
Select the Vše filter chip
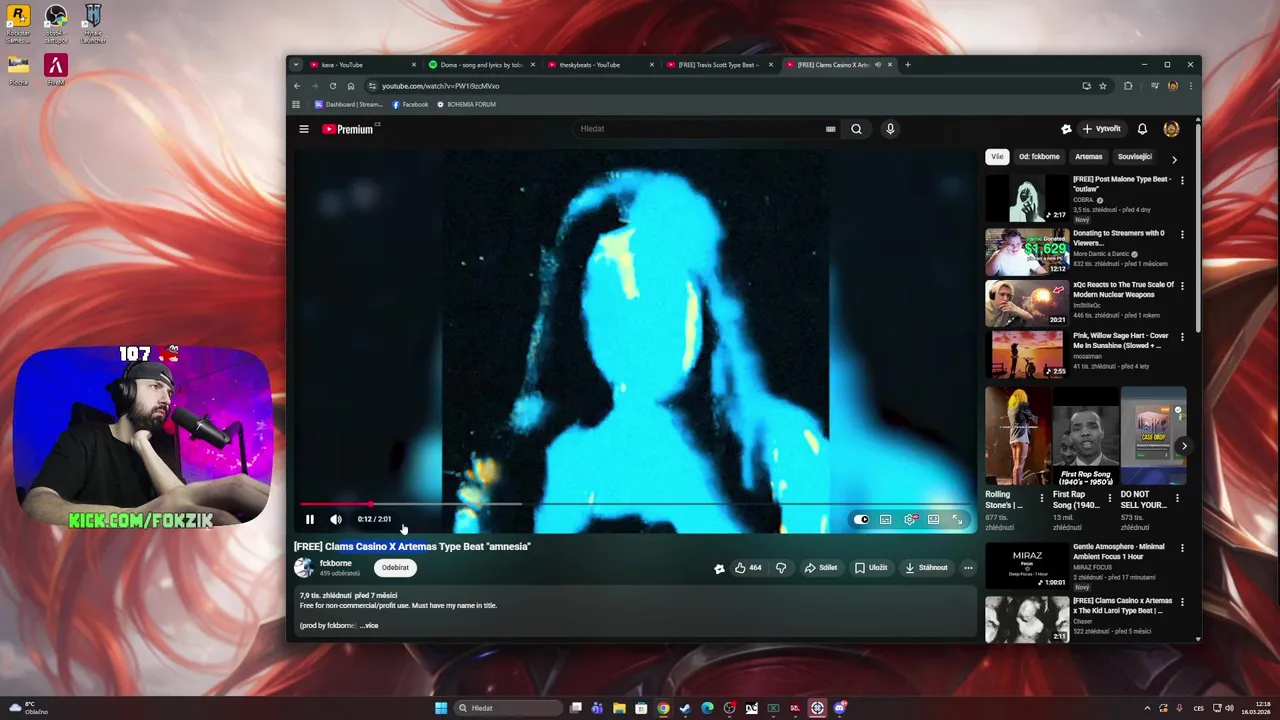tap(997, 157)
